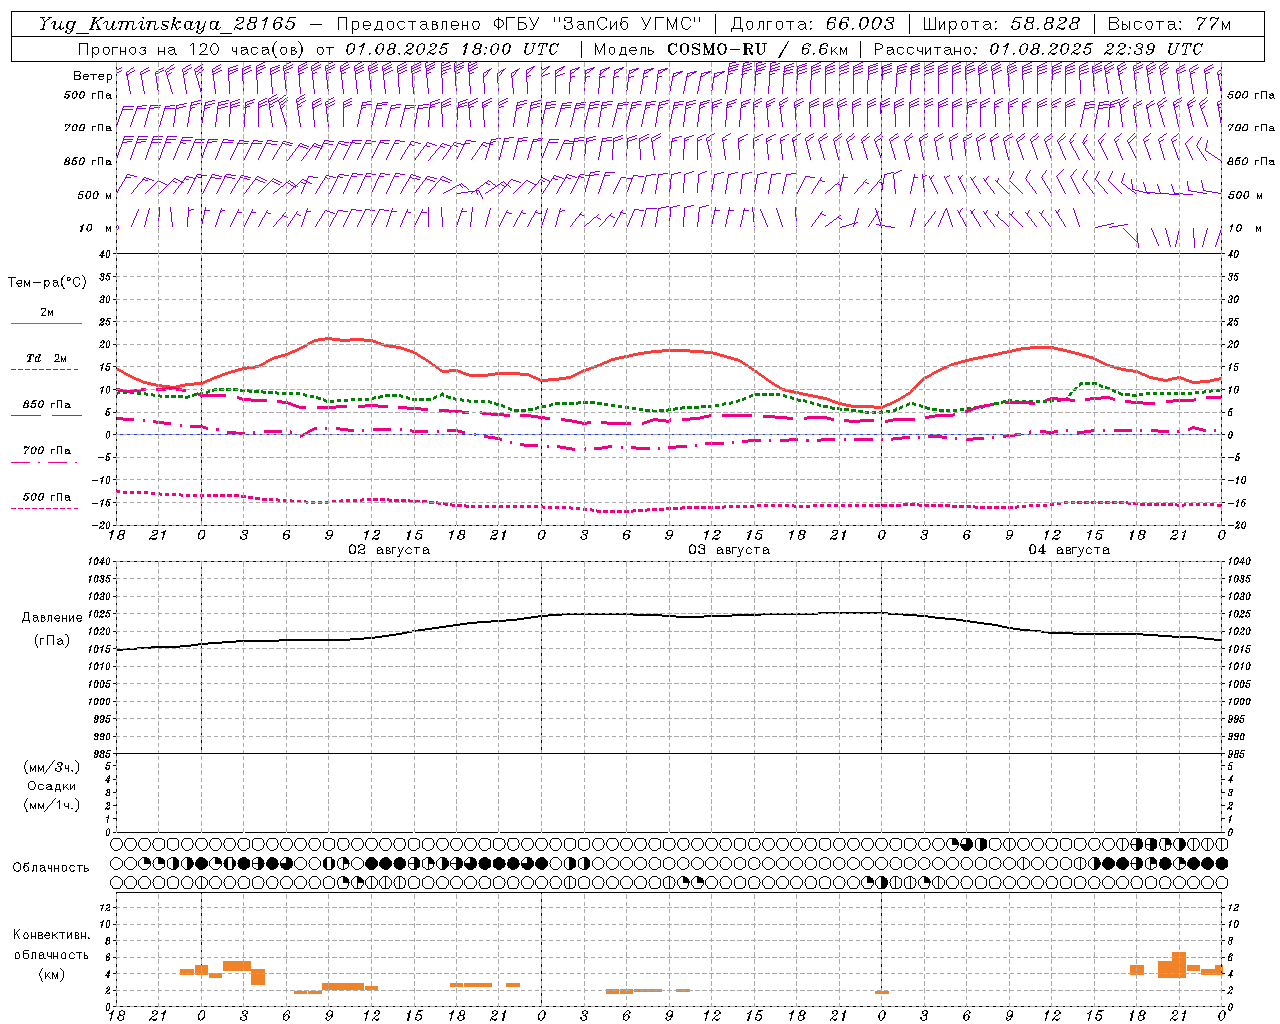Select the Давление pressure panel label
The width and height of the screenshot is (1280, 1024).
coord(52,618)
